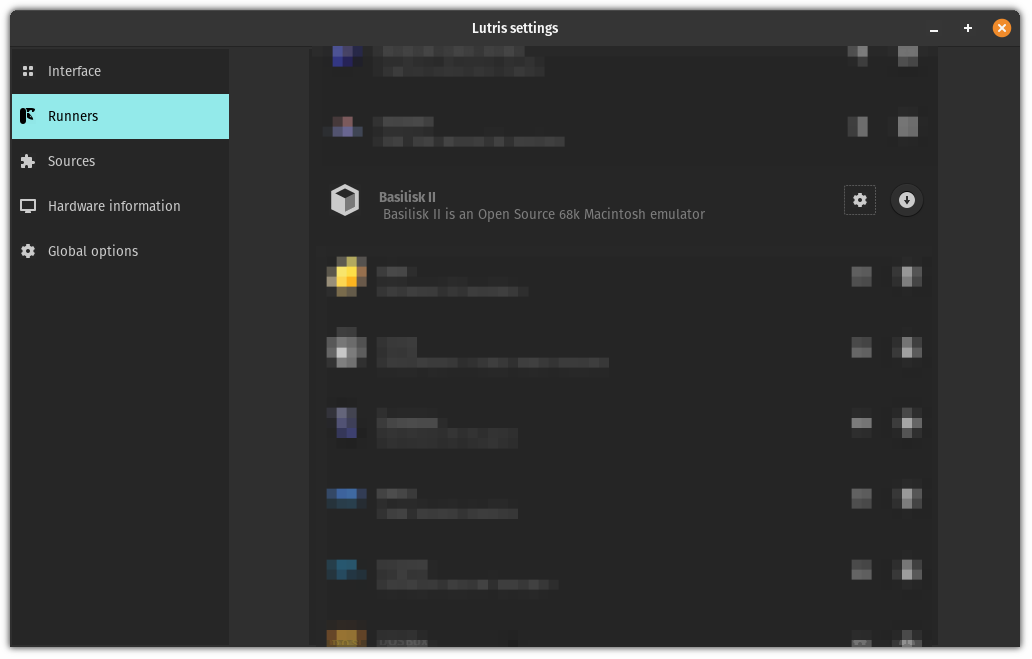Click the Hardware information monitor icon
The width and height of the screenshot is (1032, 659).
tap(28, 206)
